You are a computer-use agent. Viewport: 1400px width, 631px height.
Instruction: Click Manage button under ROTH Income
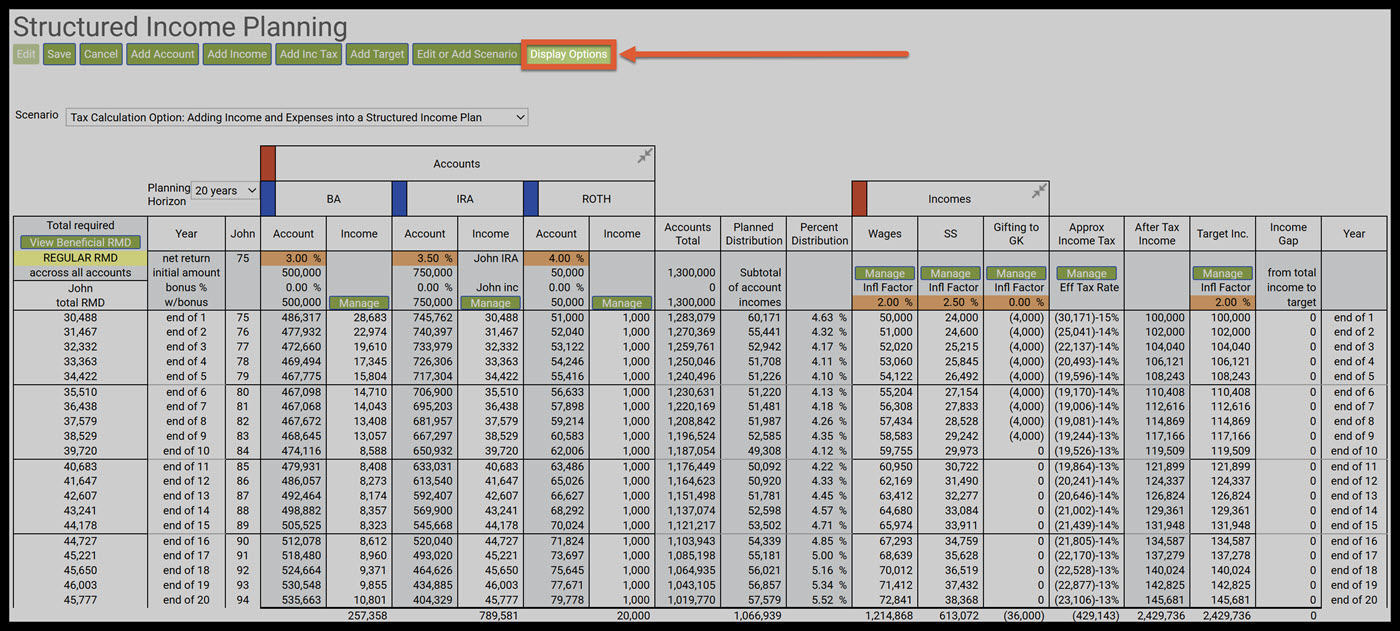tap(622, 303)
